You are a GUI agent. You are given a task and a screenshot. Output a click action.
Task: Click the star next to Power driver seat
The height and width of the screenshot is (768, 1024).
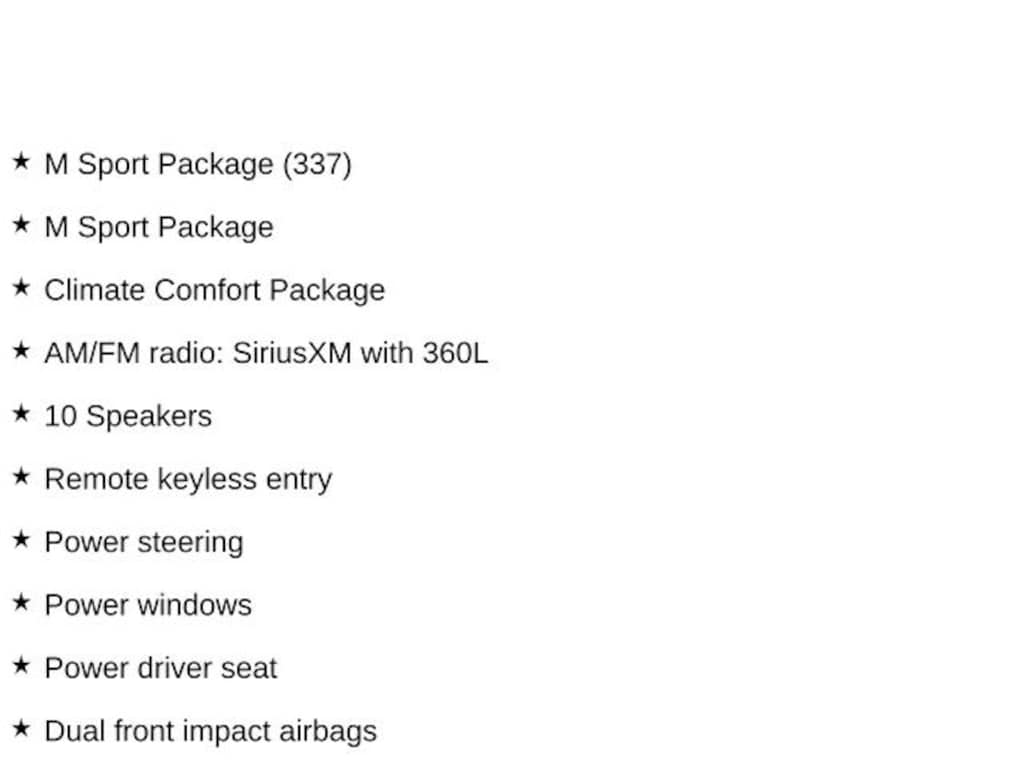tap(21, 665)
